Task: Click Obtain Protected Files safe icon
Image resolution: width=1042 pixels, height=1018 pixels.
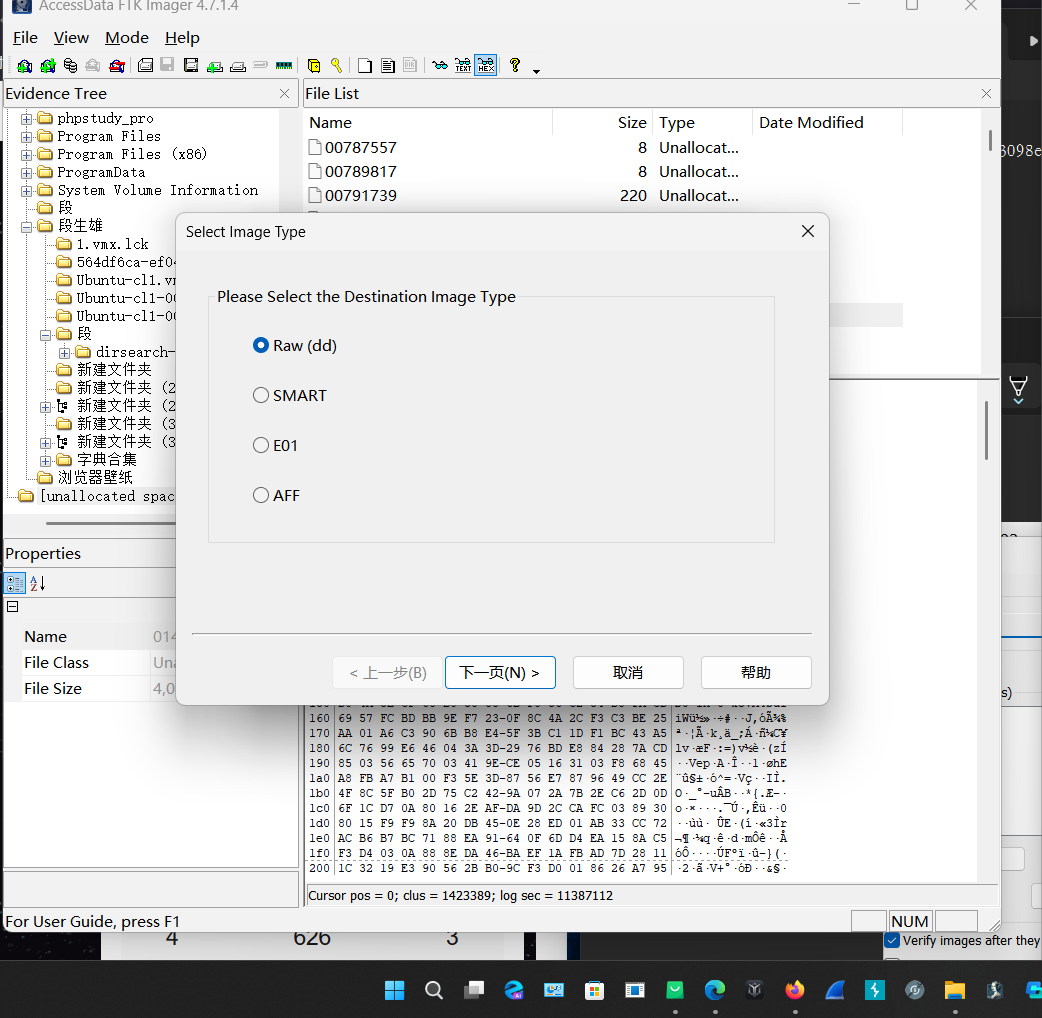Action: coord(314,65)
